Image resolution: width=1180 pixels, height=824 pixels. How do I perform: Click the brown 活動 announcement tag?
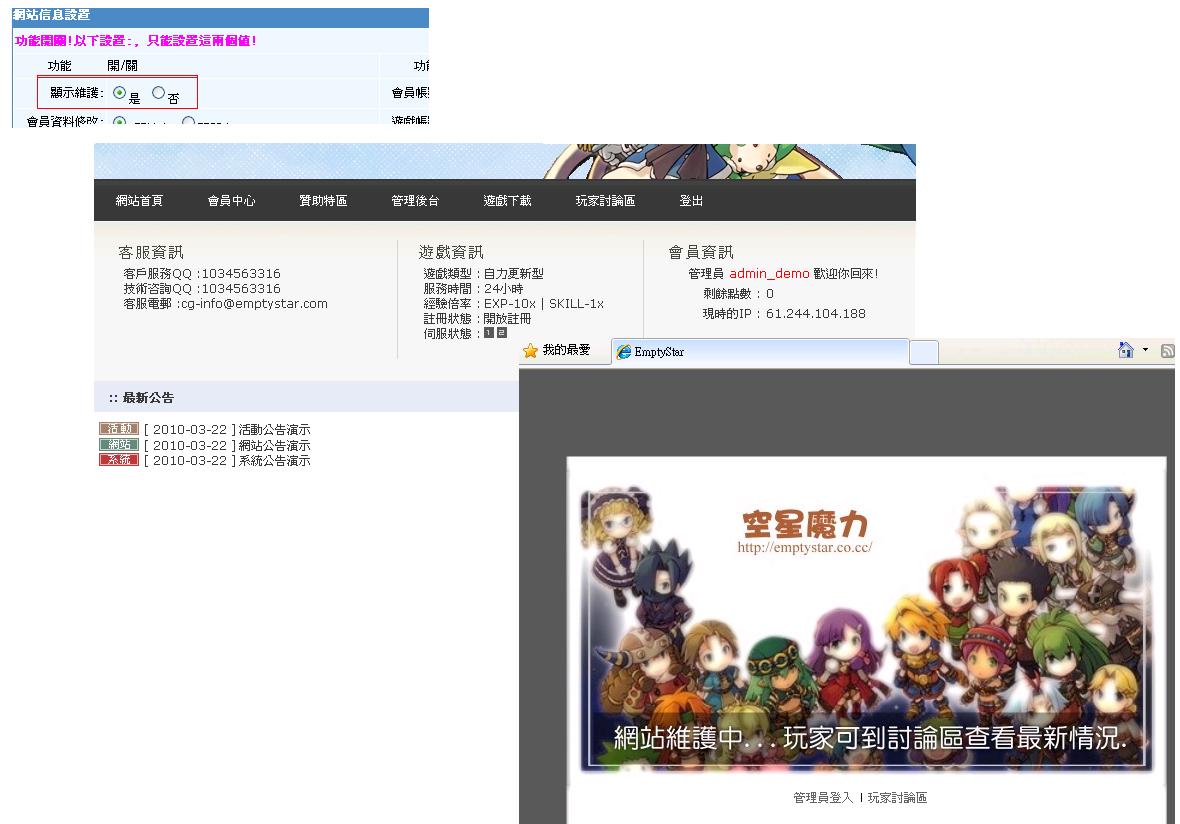(x=119, y=429)
